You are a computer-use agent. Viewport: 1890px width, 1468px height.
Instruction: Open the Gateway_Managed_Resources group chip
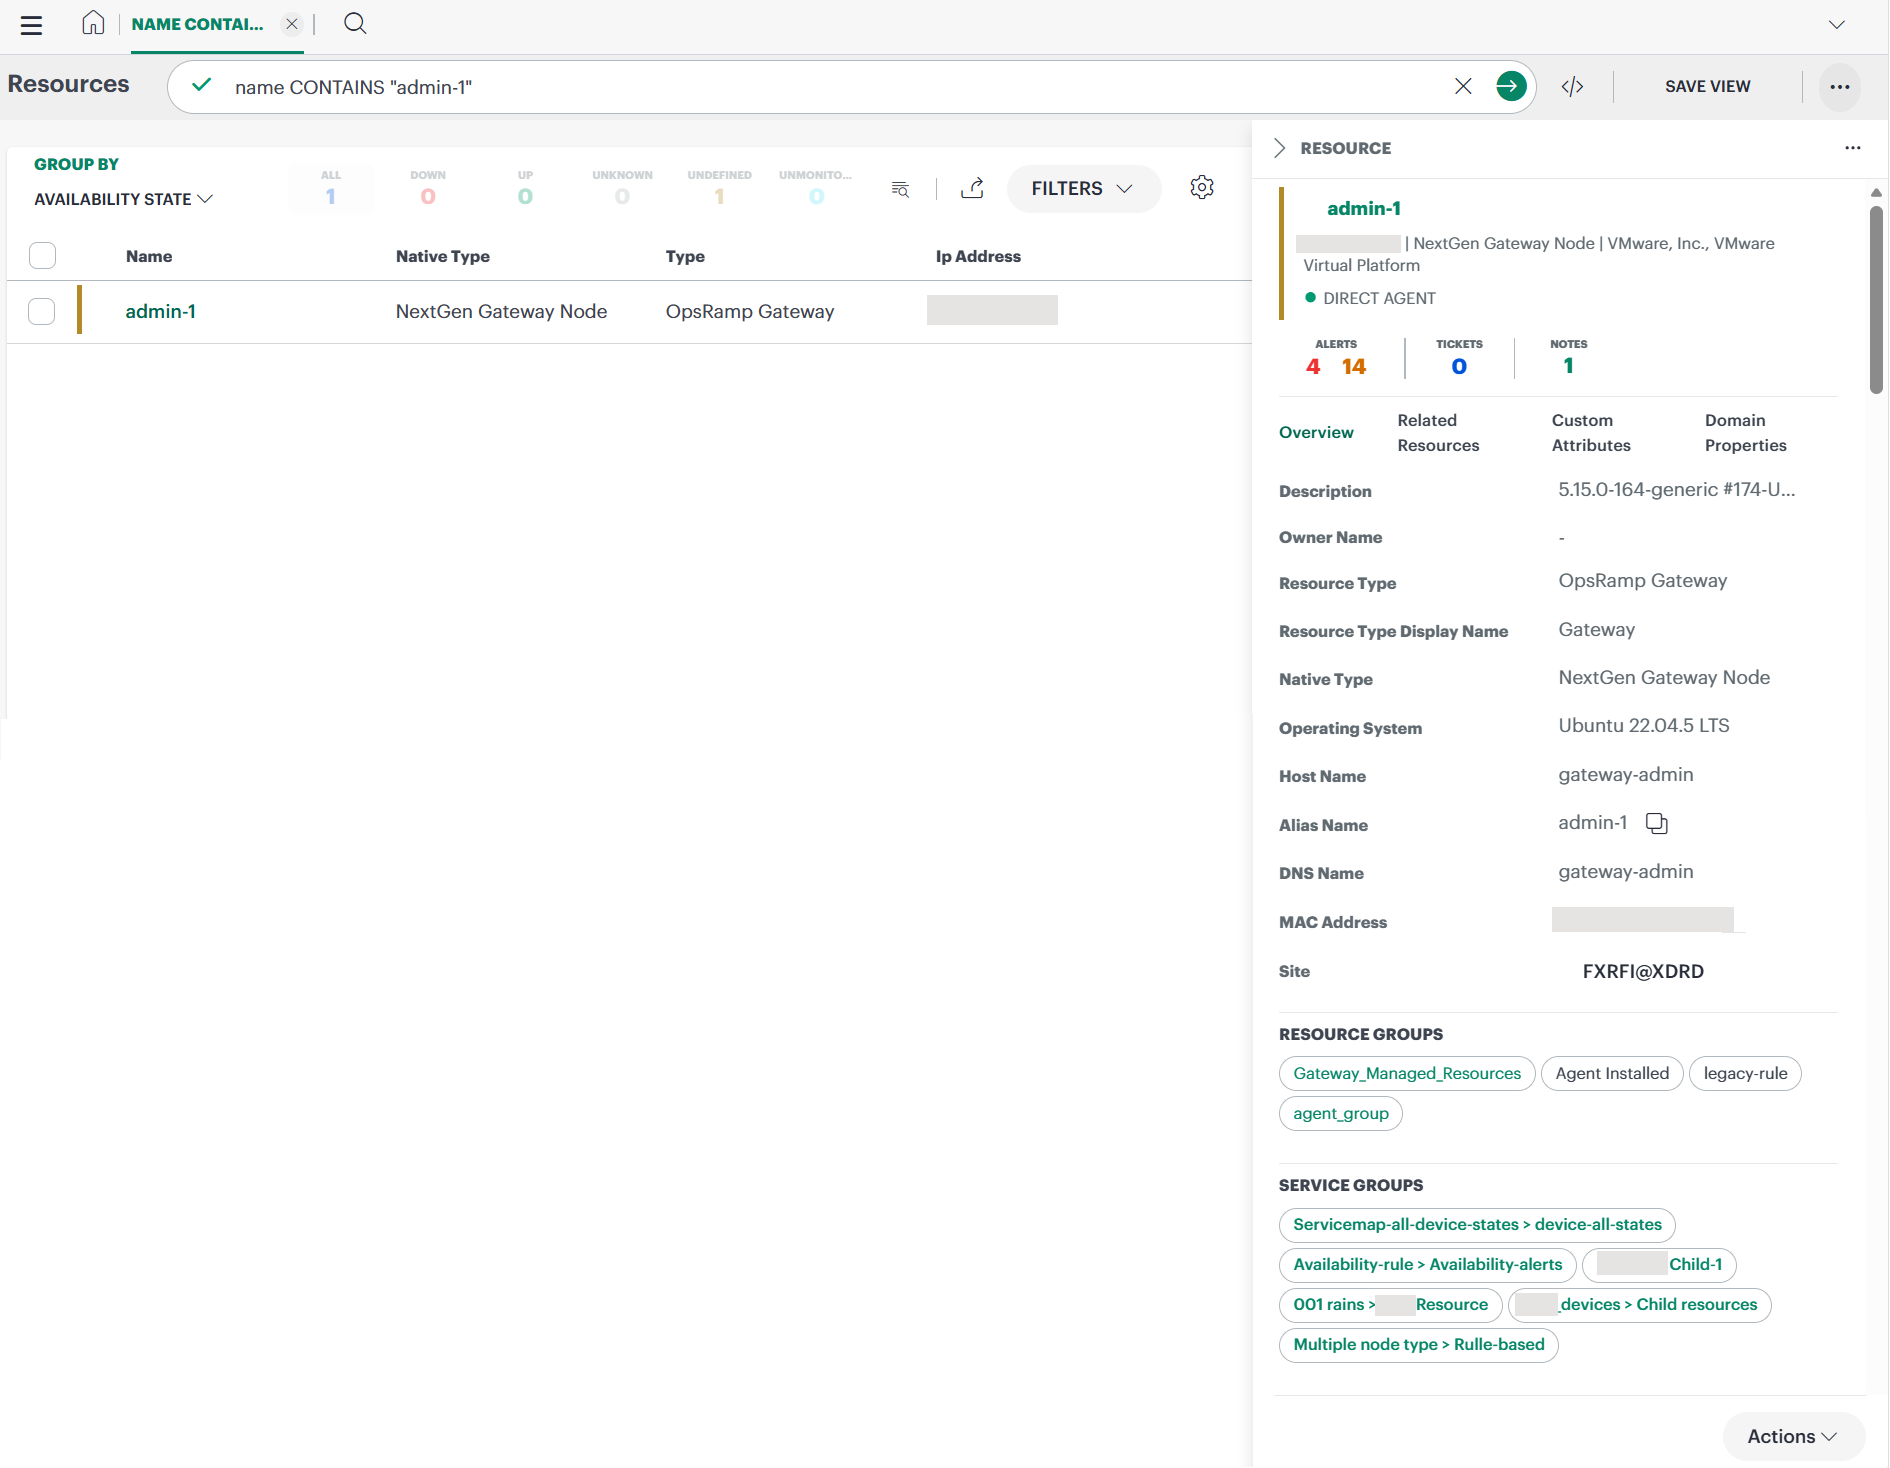1407,1073
